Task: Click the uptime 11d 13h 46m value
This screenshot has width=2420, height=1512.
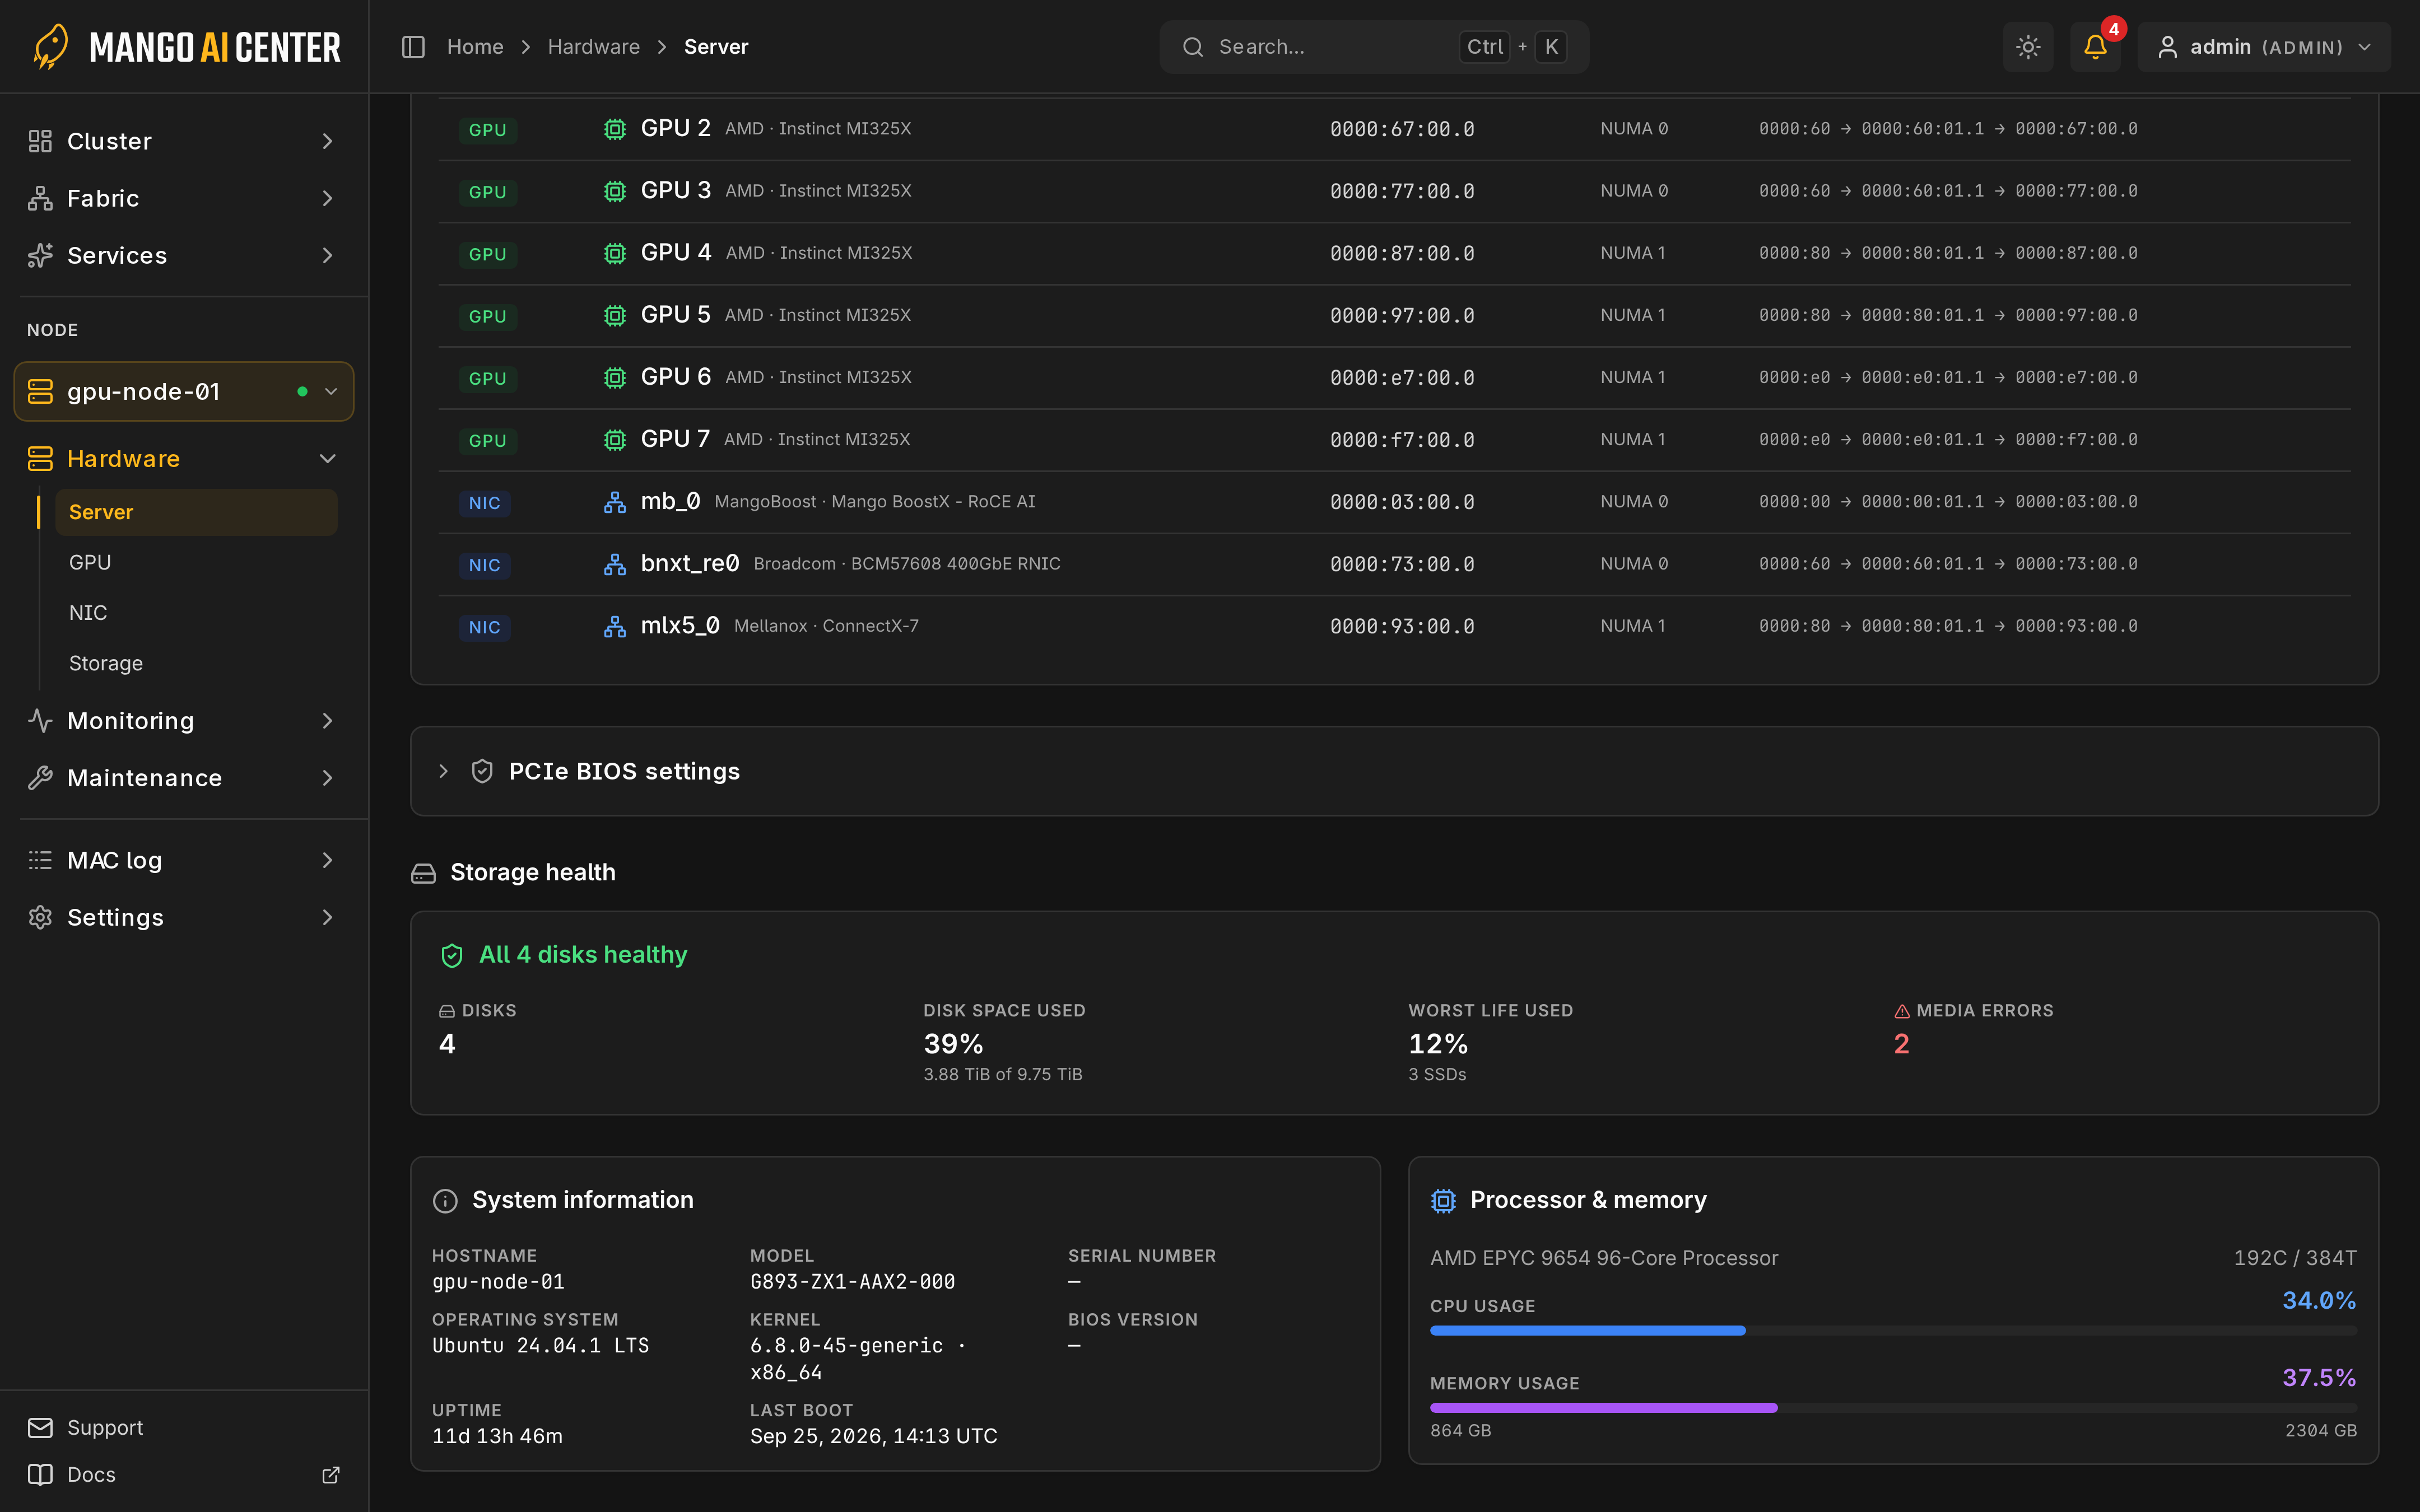Action: click(x=497, y=1436)
